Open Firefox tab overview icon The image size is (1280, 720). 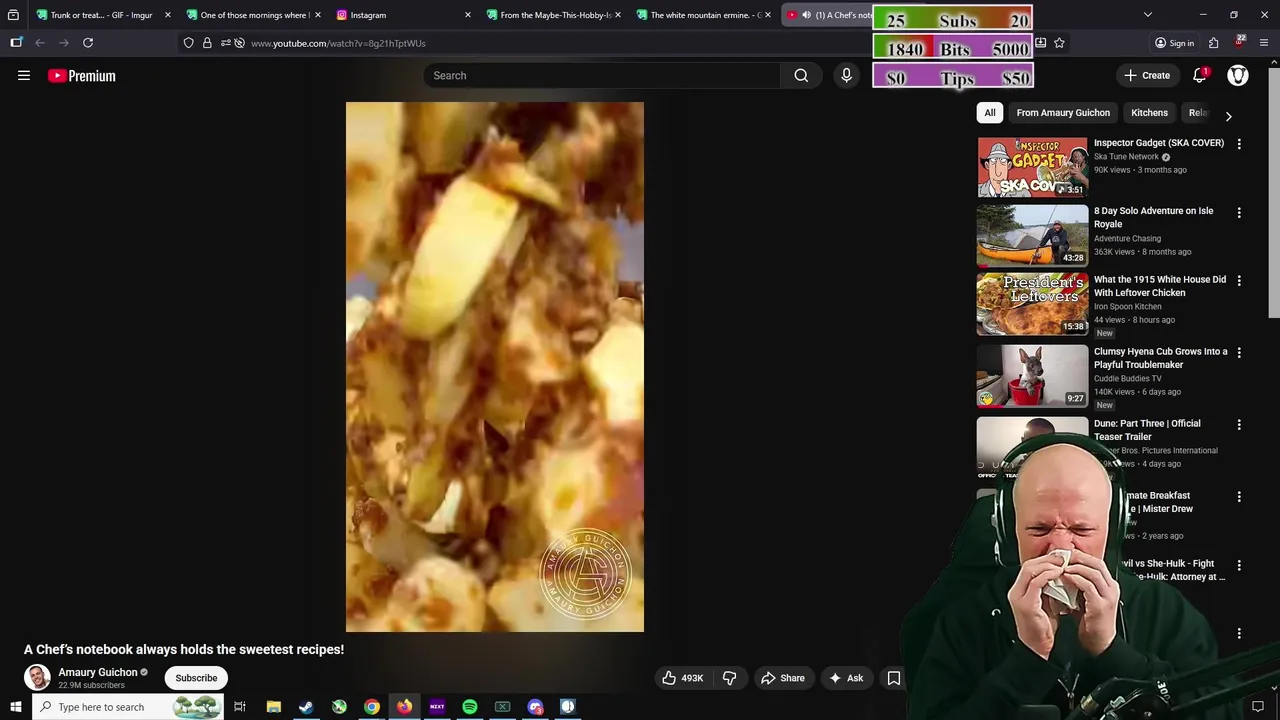coord(13,15)
